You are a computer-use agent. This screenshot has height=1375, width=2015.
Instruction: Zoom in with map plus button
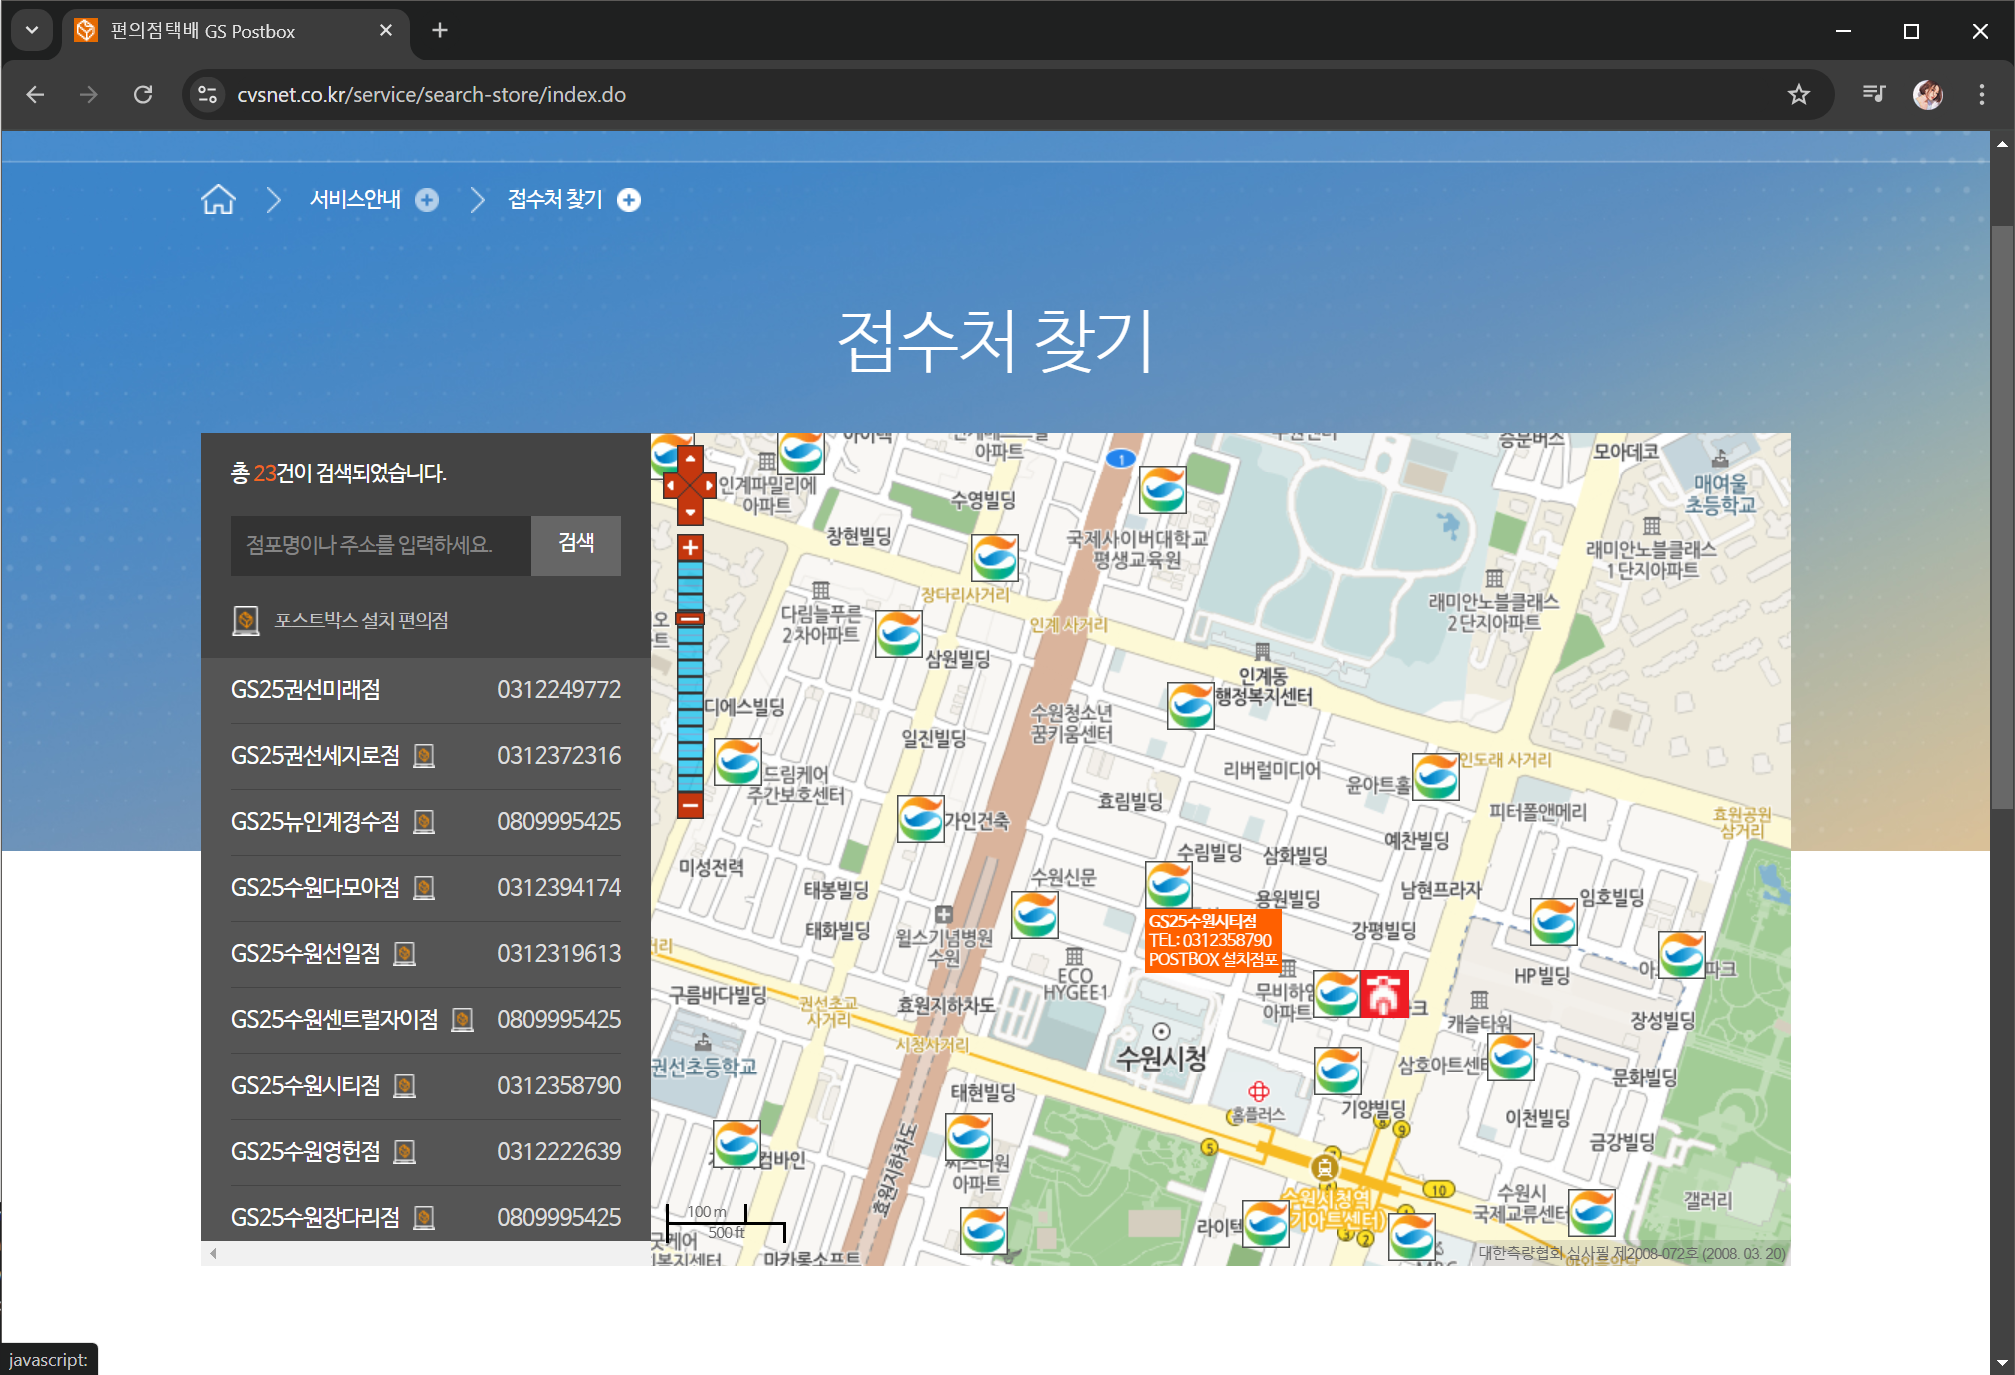point(690,548)
